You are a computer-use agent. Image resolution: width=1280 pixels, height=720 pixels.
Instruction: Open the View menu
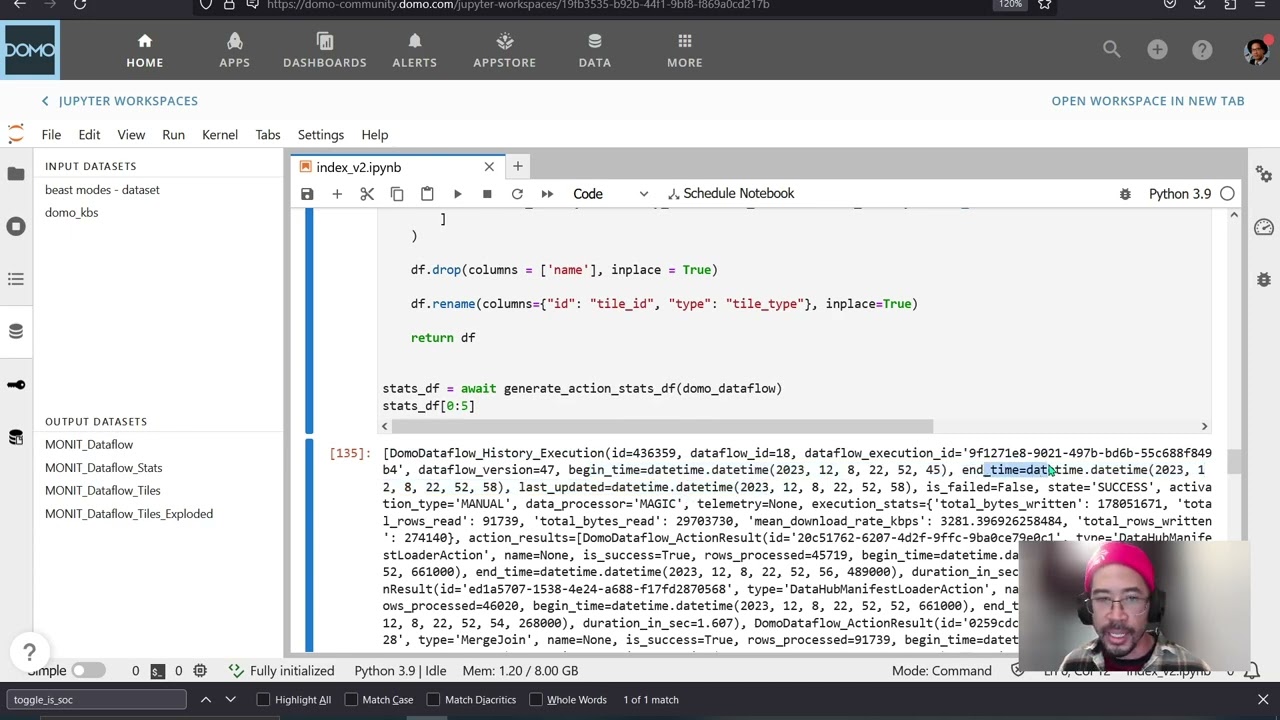[x=131, y=135]
